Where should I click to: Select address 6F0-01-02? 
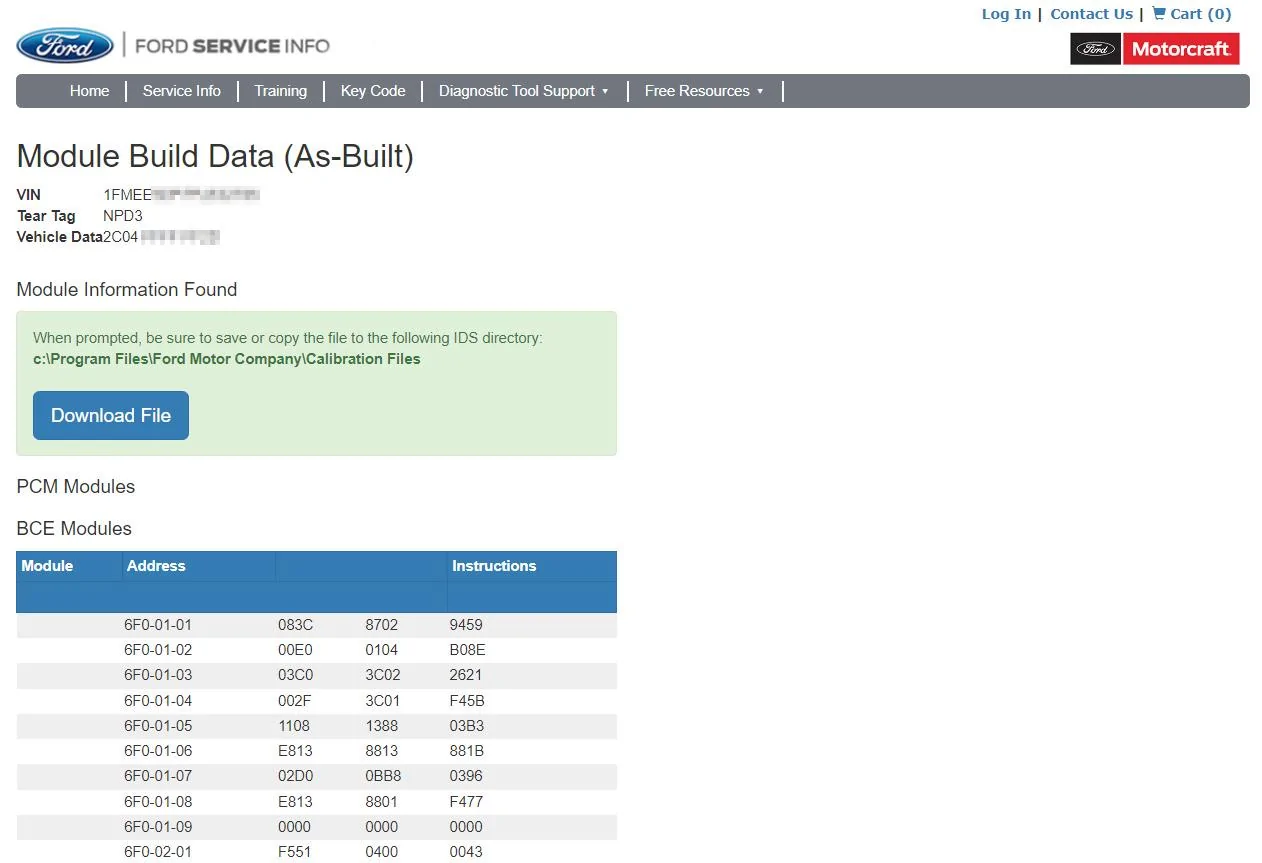click(158, 650)
